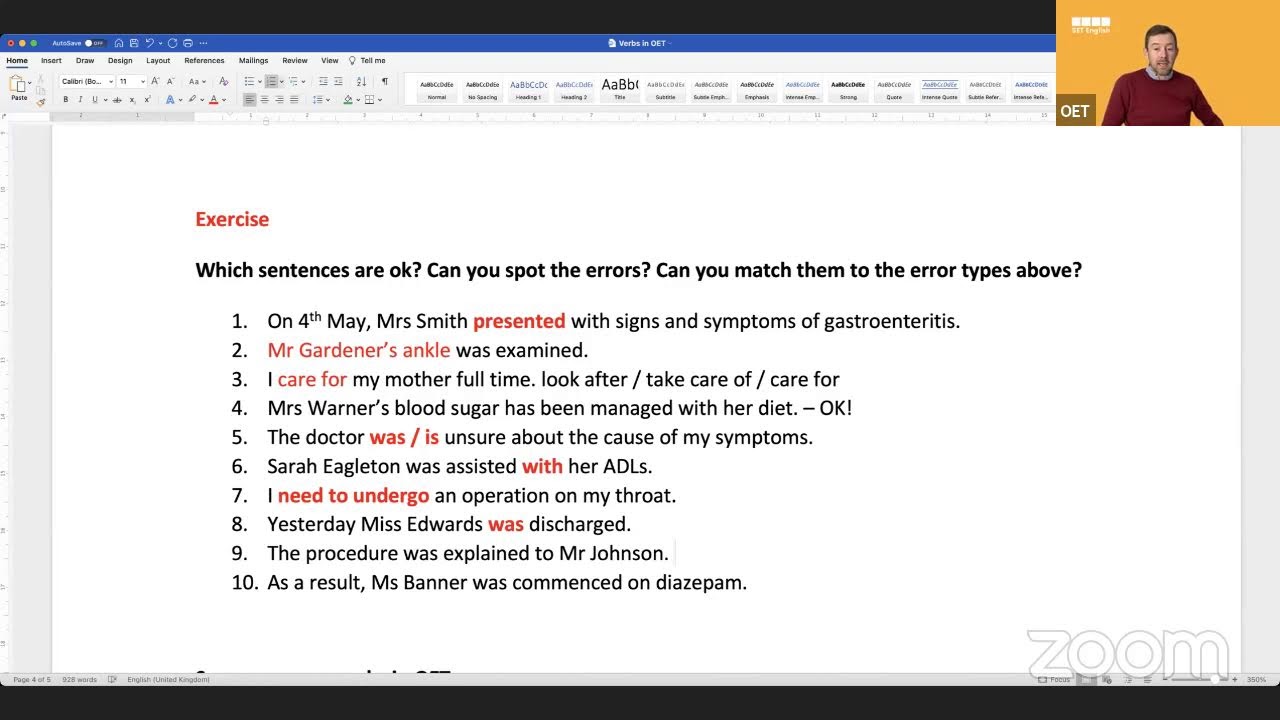Screen dimensions: 1280x720
Task: Toggle the AutoSave switch
Action: [x=95, y=43]
